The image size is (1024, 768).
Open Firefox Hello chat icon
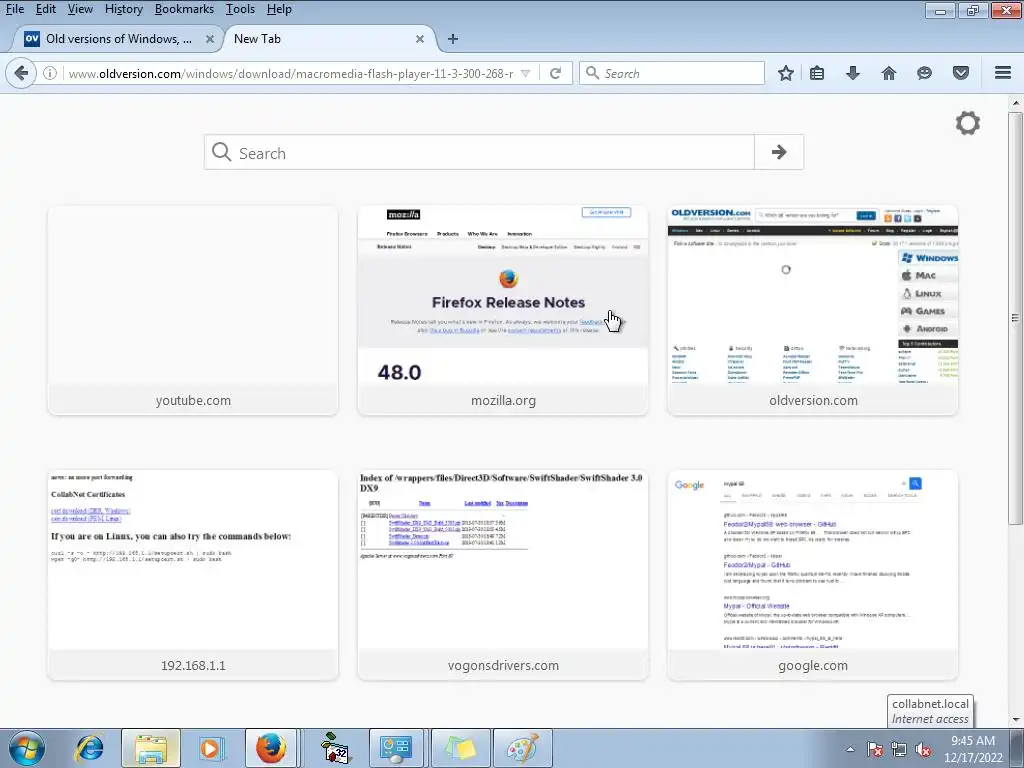[x=924, y=73]
